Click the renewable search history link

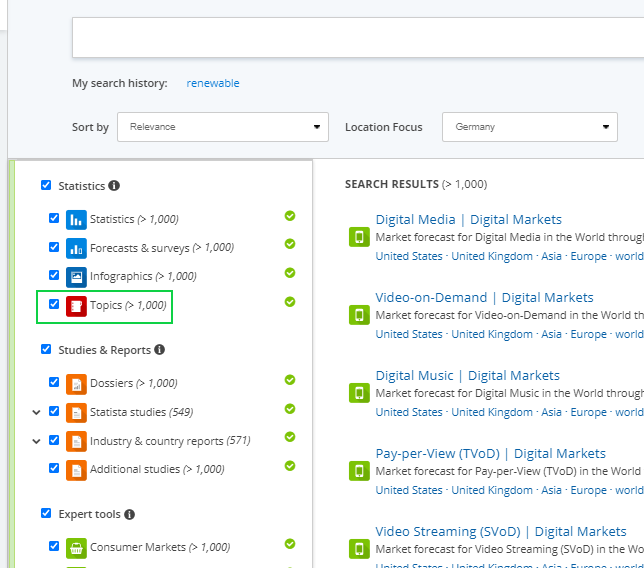point(213,83)
